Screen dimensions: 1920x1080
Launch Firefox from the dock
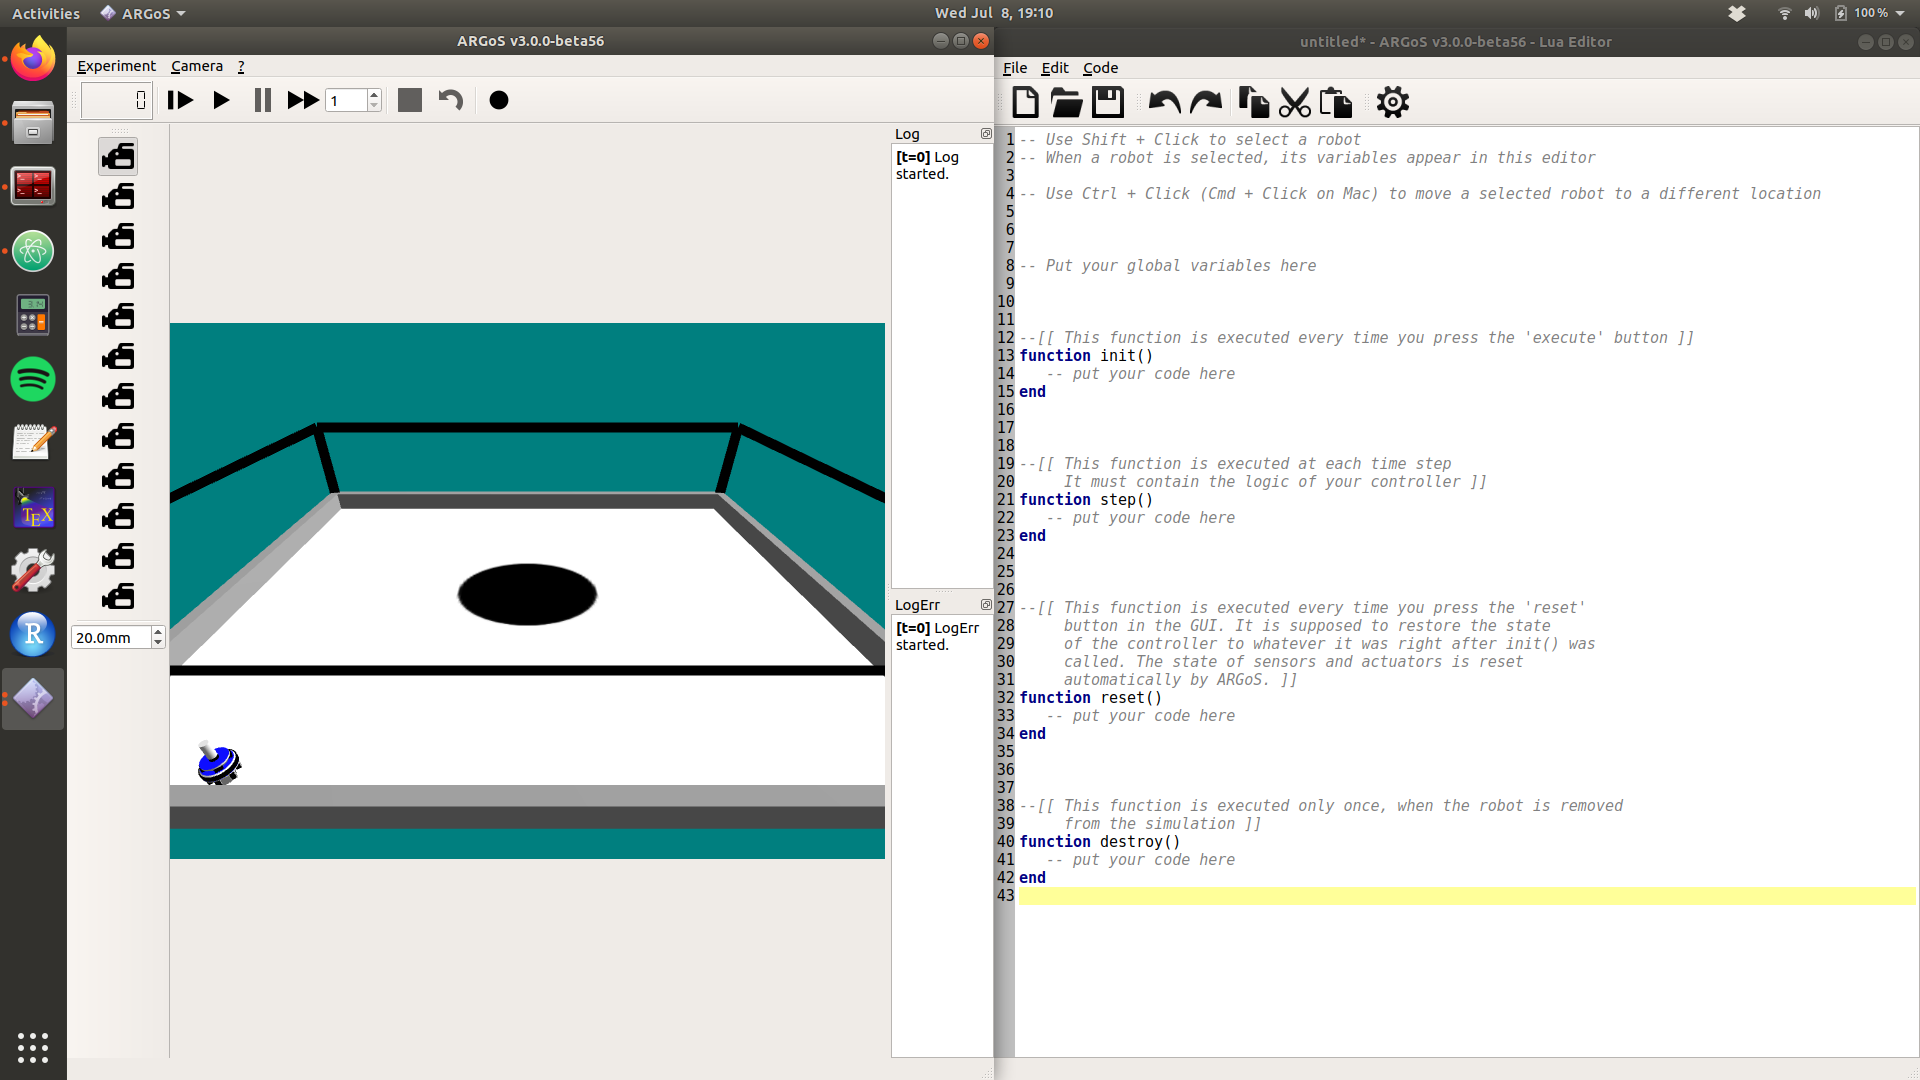pyautogui.click(x=33, y=59)
